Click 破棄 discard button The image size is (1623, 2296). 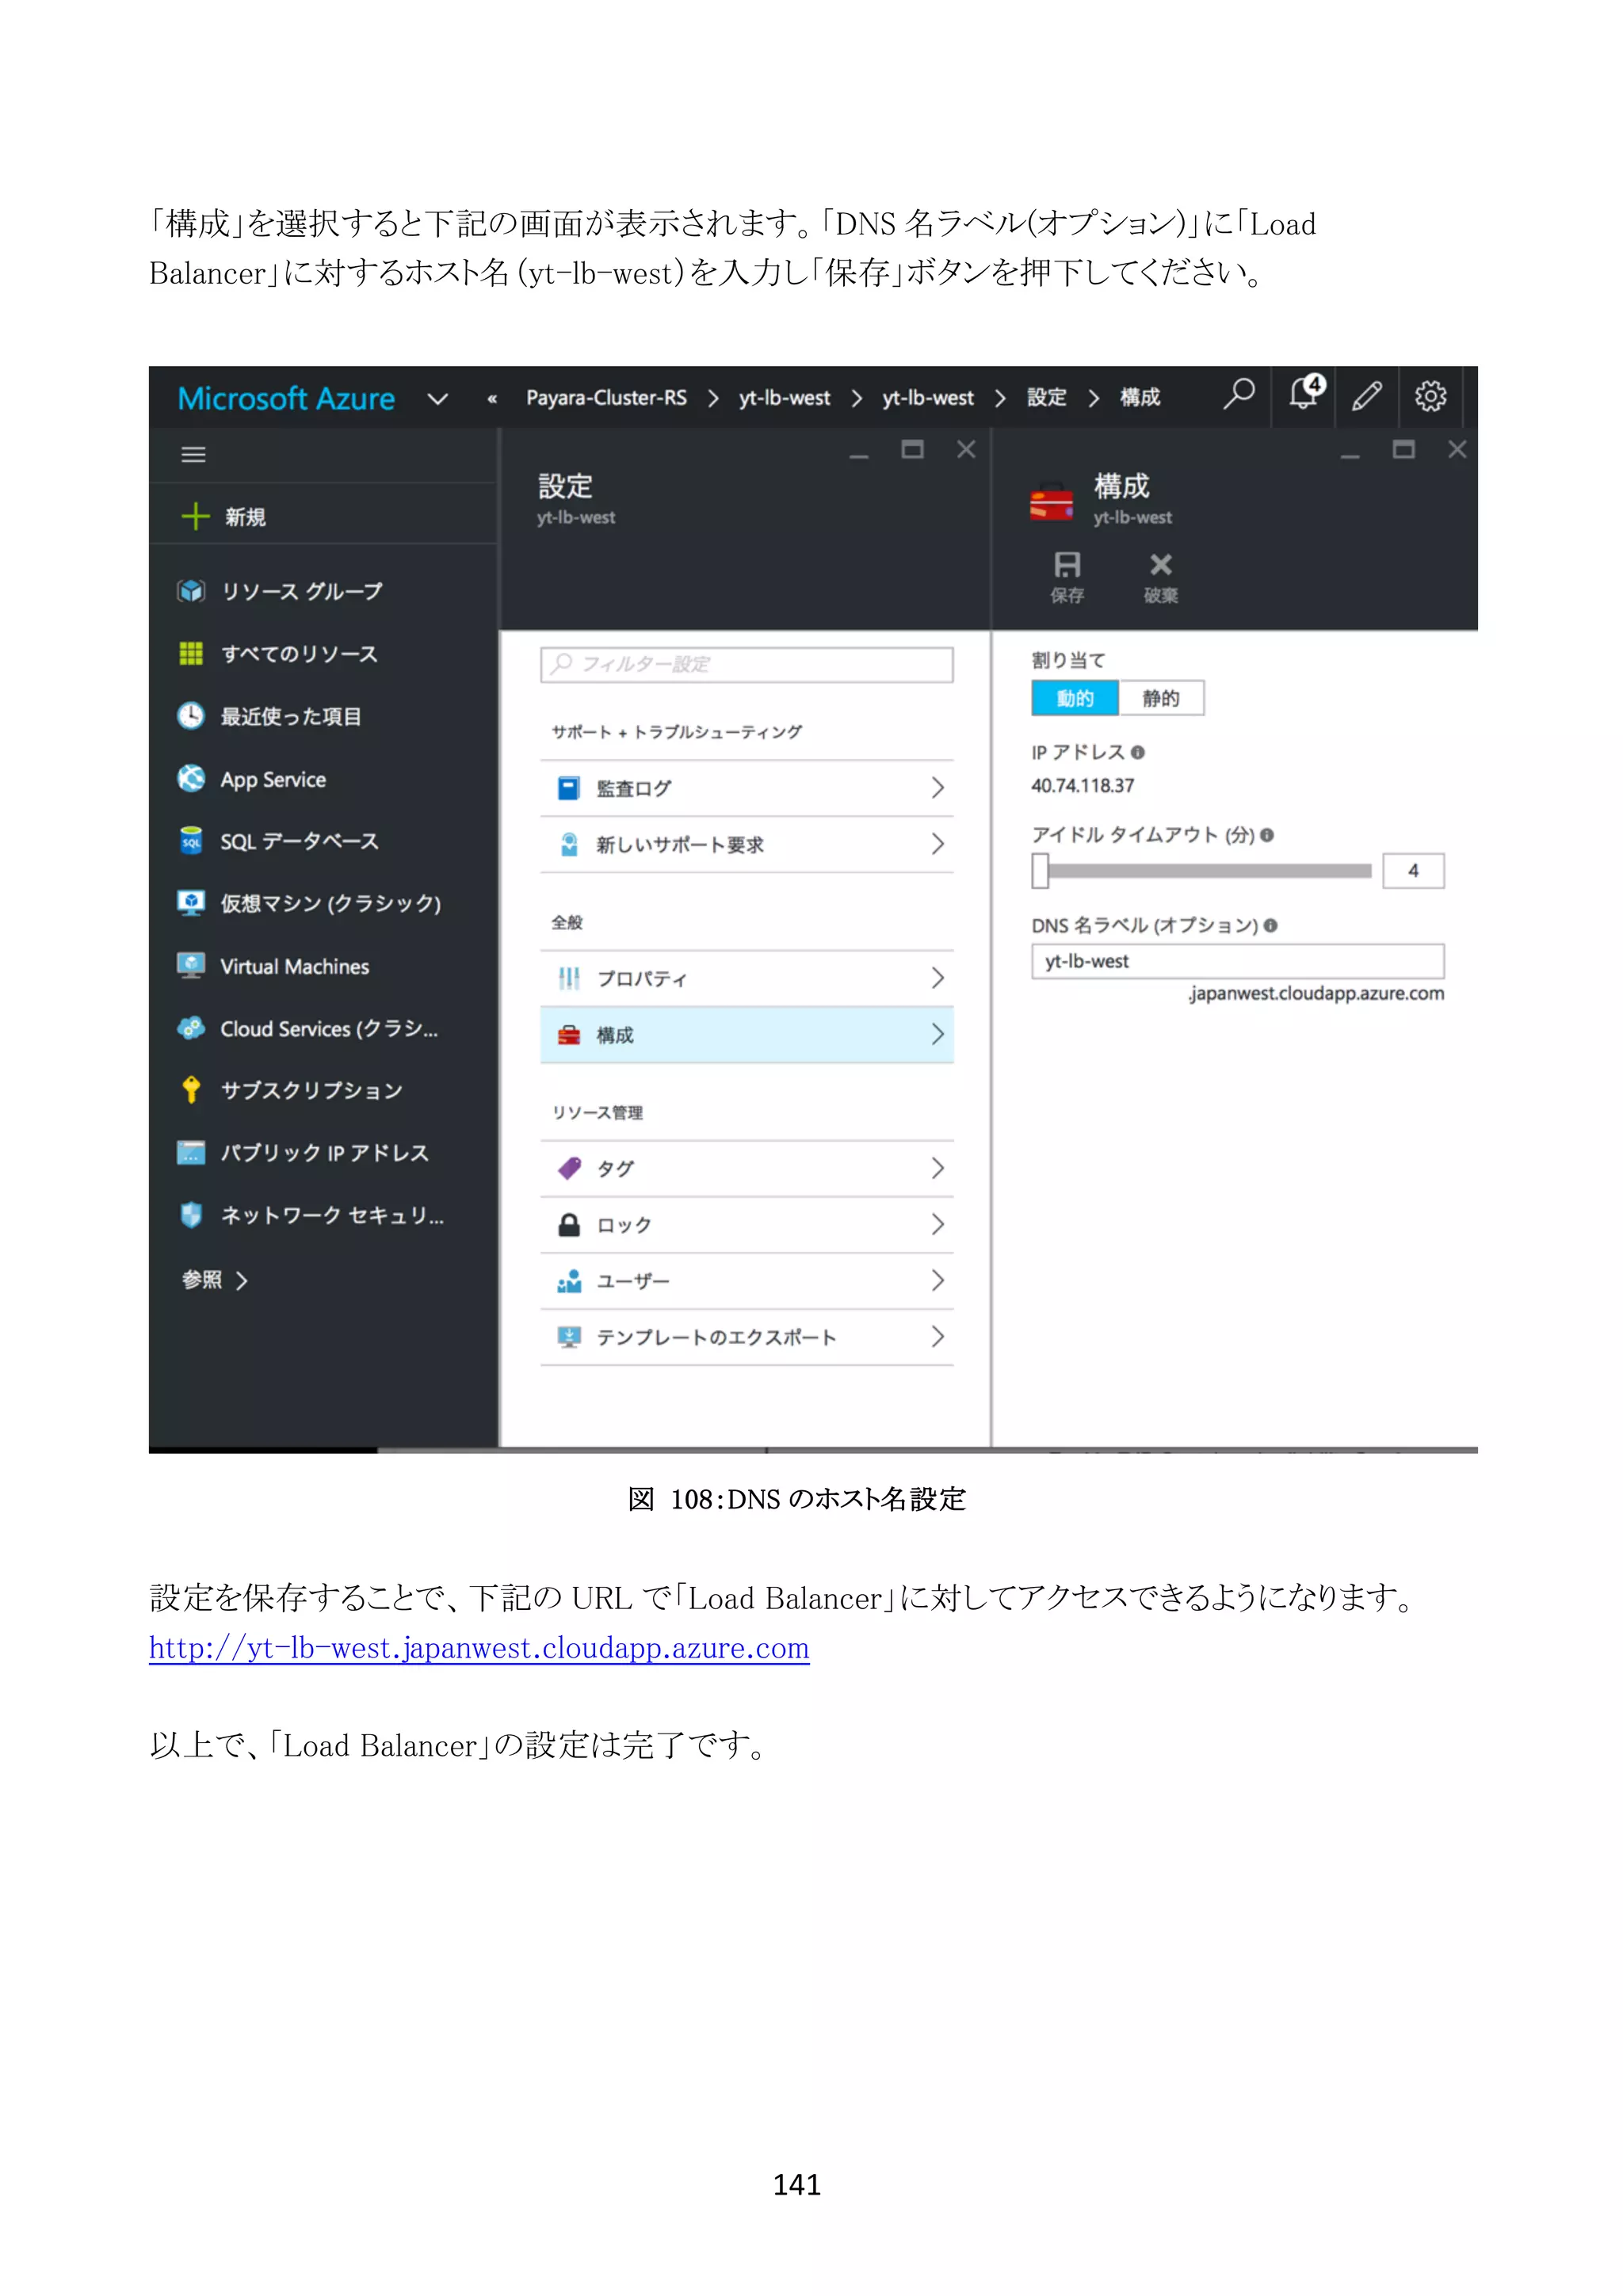point(1161,577)
